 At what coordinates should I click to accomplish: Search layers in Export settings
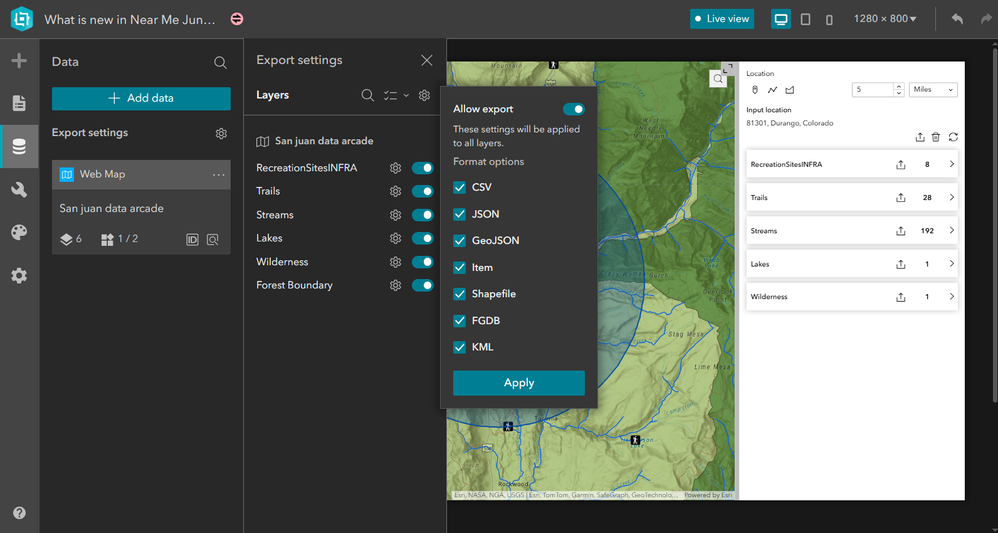(367, 96)
